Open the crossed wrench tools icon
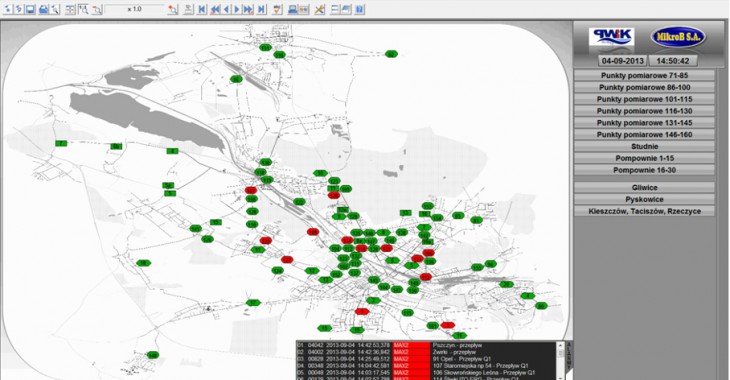The height and width of the screenshot is (380, 730). (319, 9)
